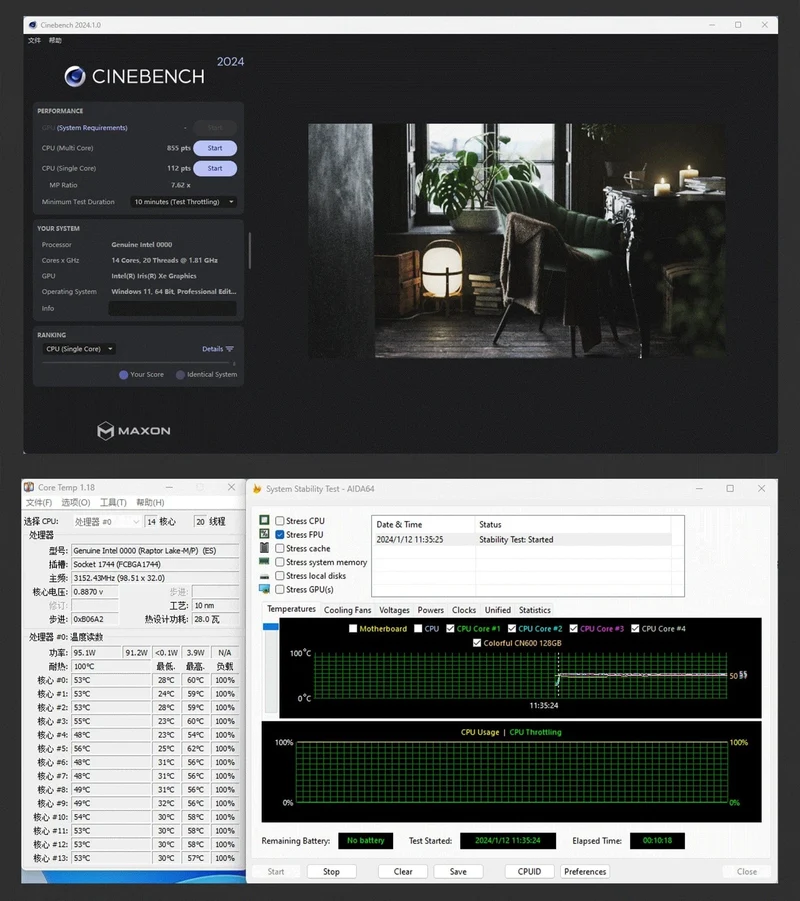Click the Details filter icon in Ranking

230,349
